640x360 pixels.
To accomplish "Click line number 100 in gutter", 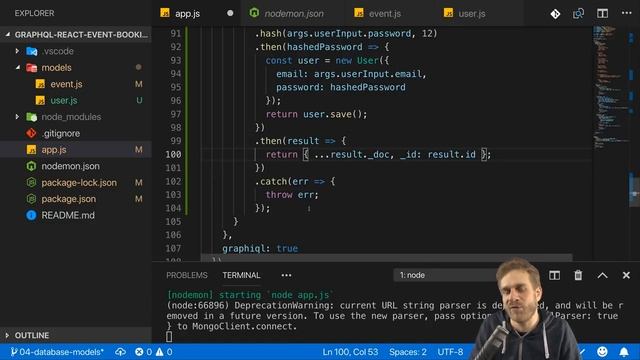I will pyautogui.click(x=173, y=154).
